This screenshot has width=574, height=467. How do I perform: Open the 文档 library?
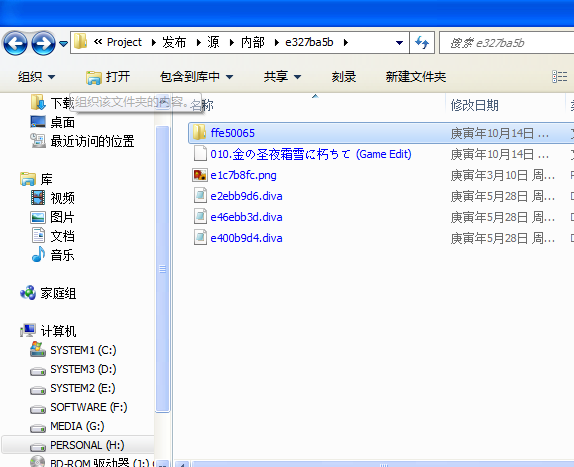tap(52, 236)
